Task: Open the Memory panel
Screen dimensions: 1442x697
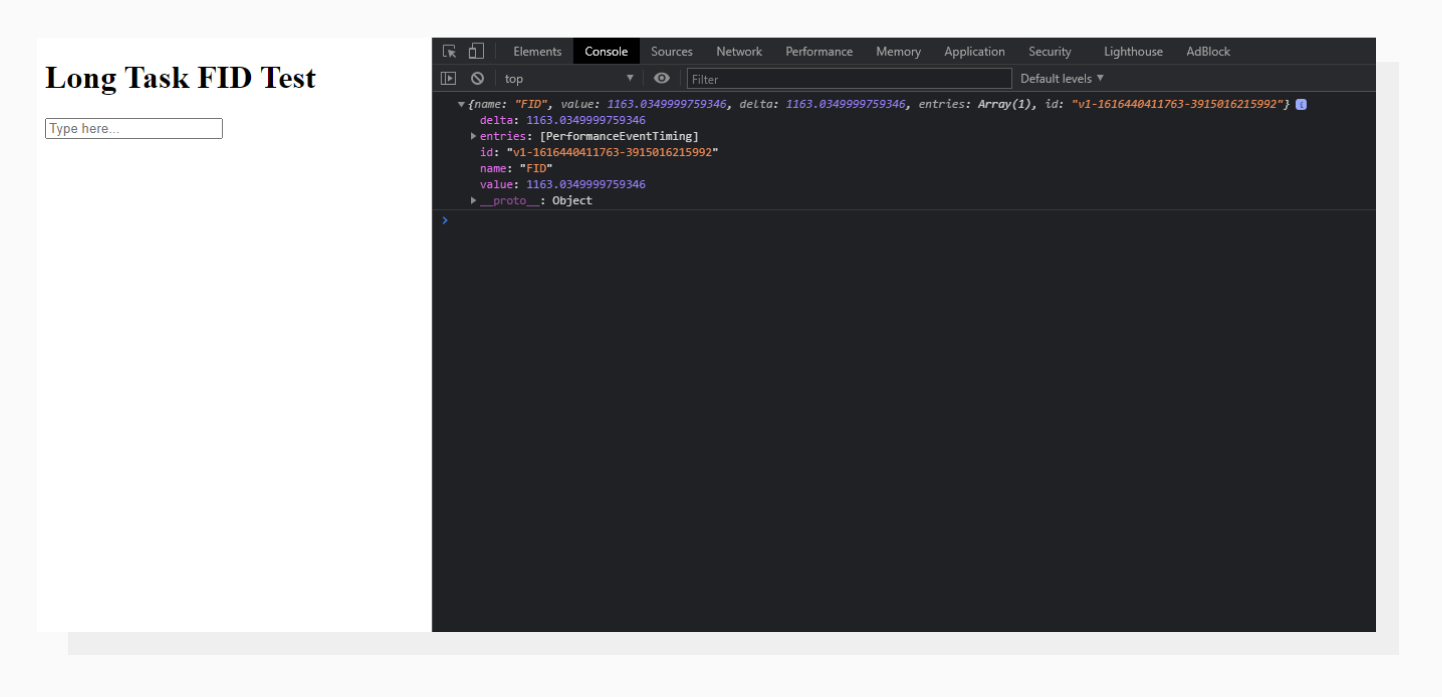Action: tap(897, 51)
